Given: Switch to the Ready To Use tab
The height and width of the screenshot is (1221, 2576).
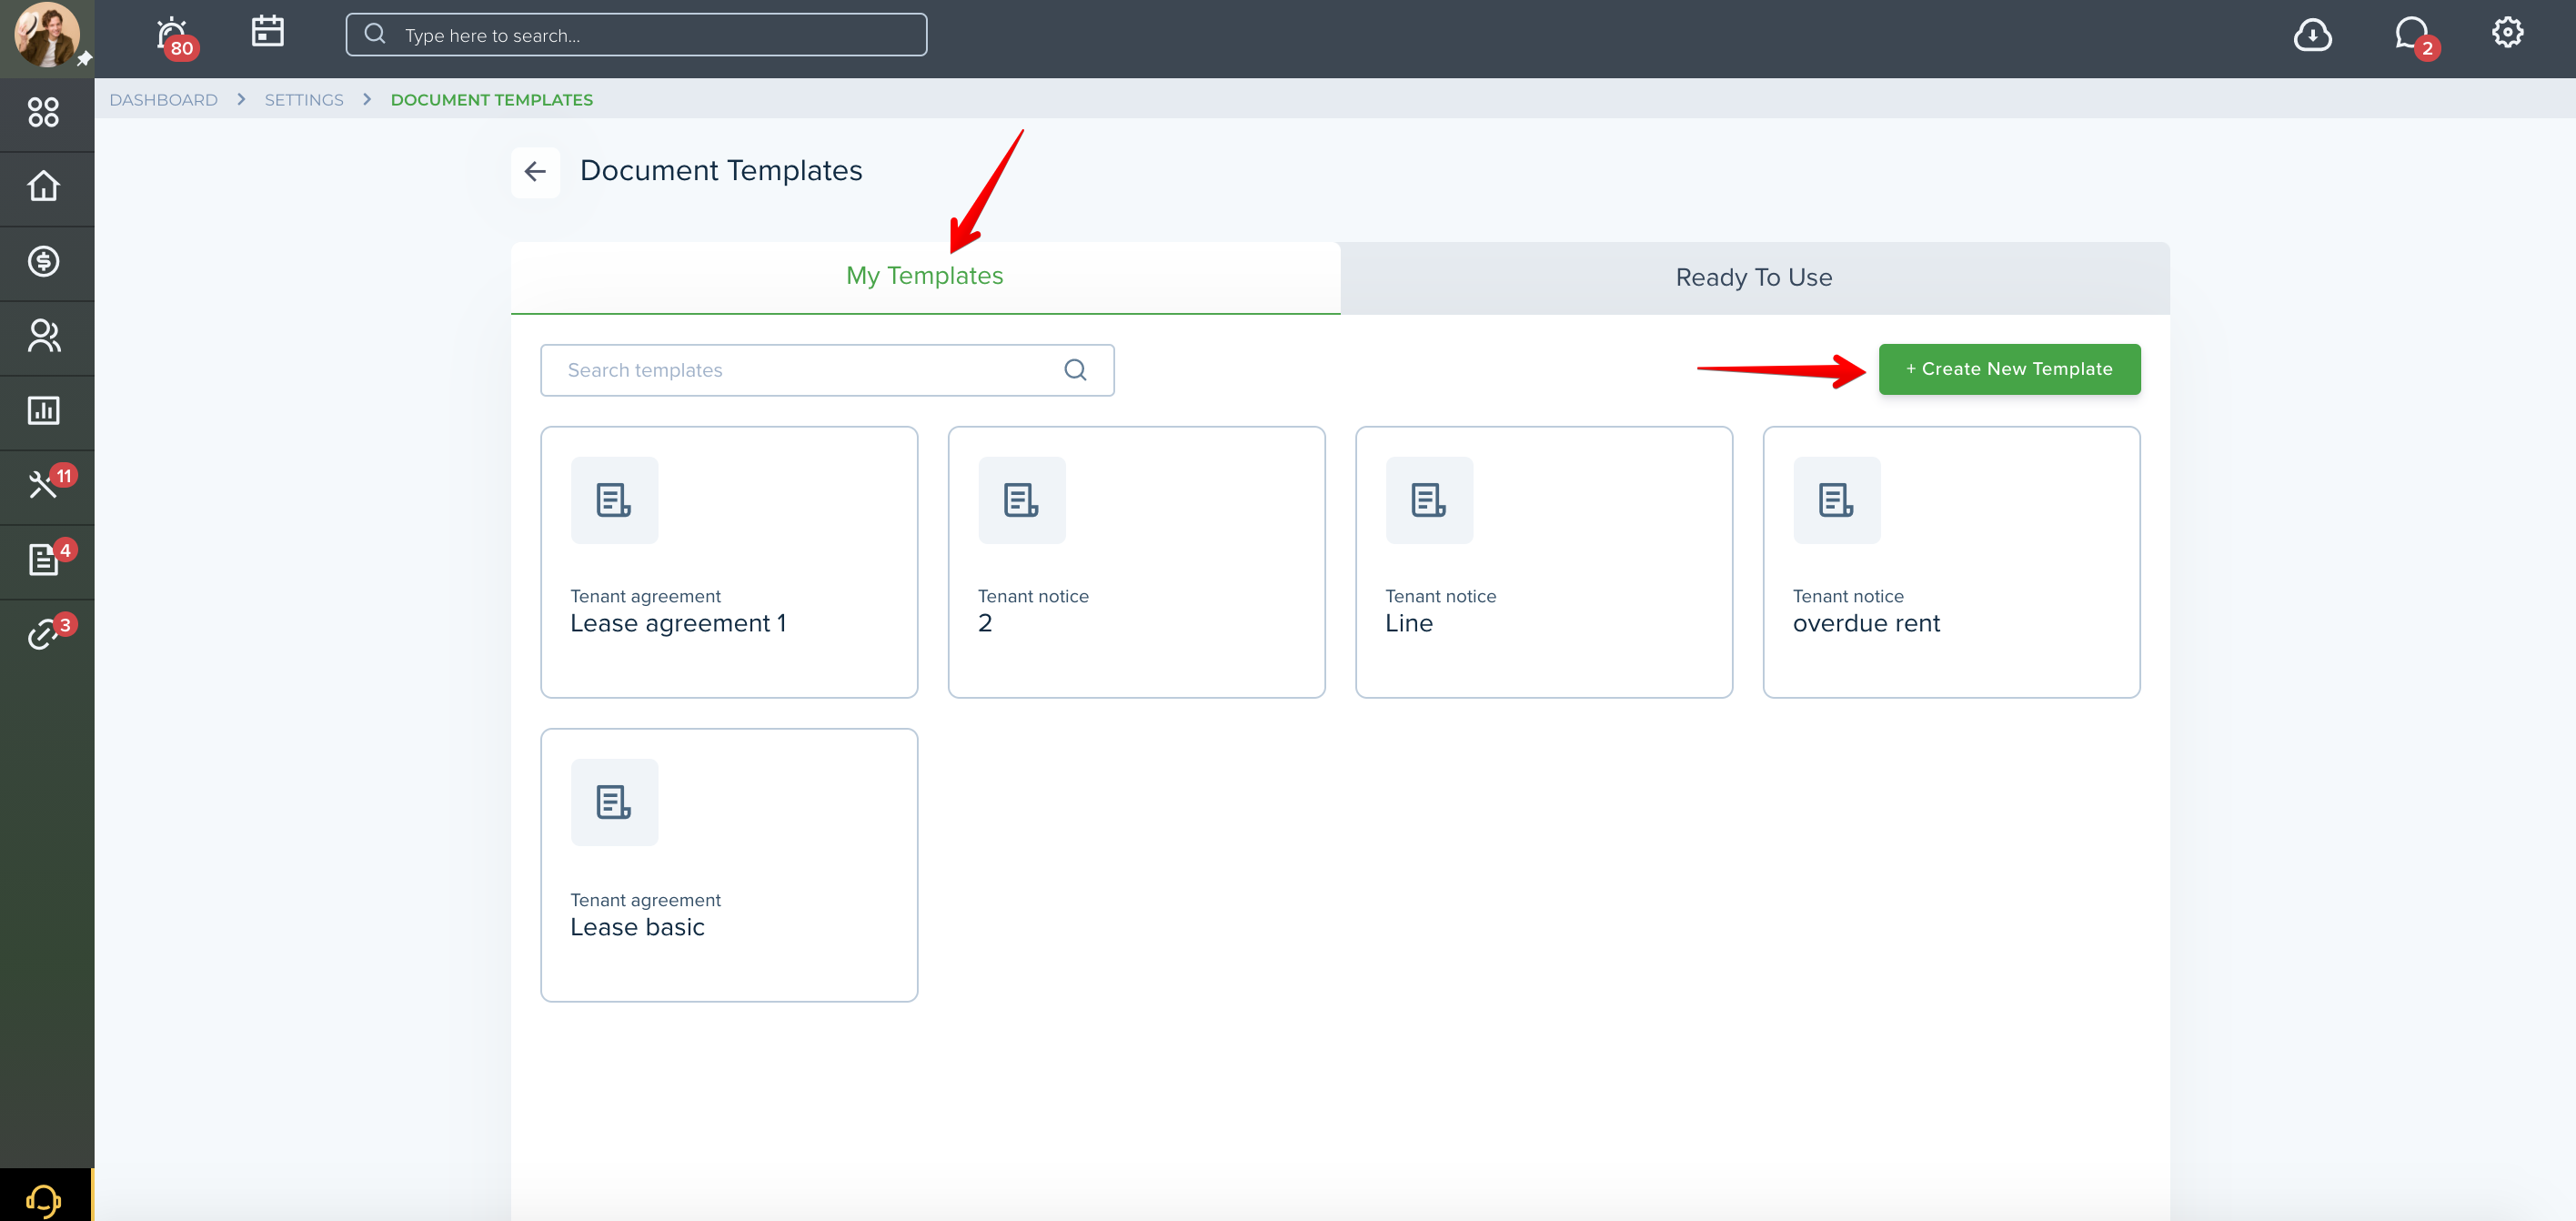Looking at the screenshot, I should pos(1754,278).
